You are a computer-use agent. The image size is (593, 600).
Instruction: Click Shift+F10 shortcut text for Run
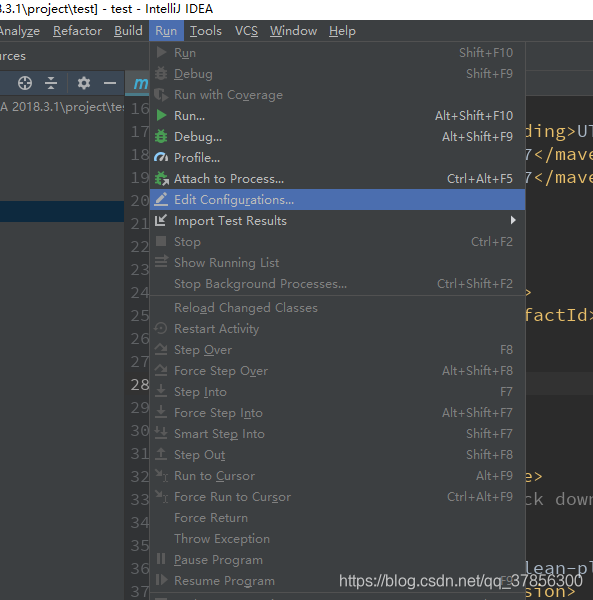click(x=486, y=52)
